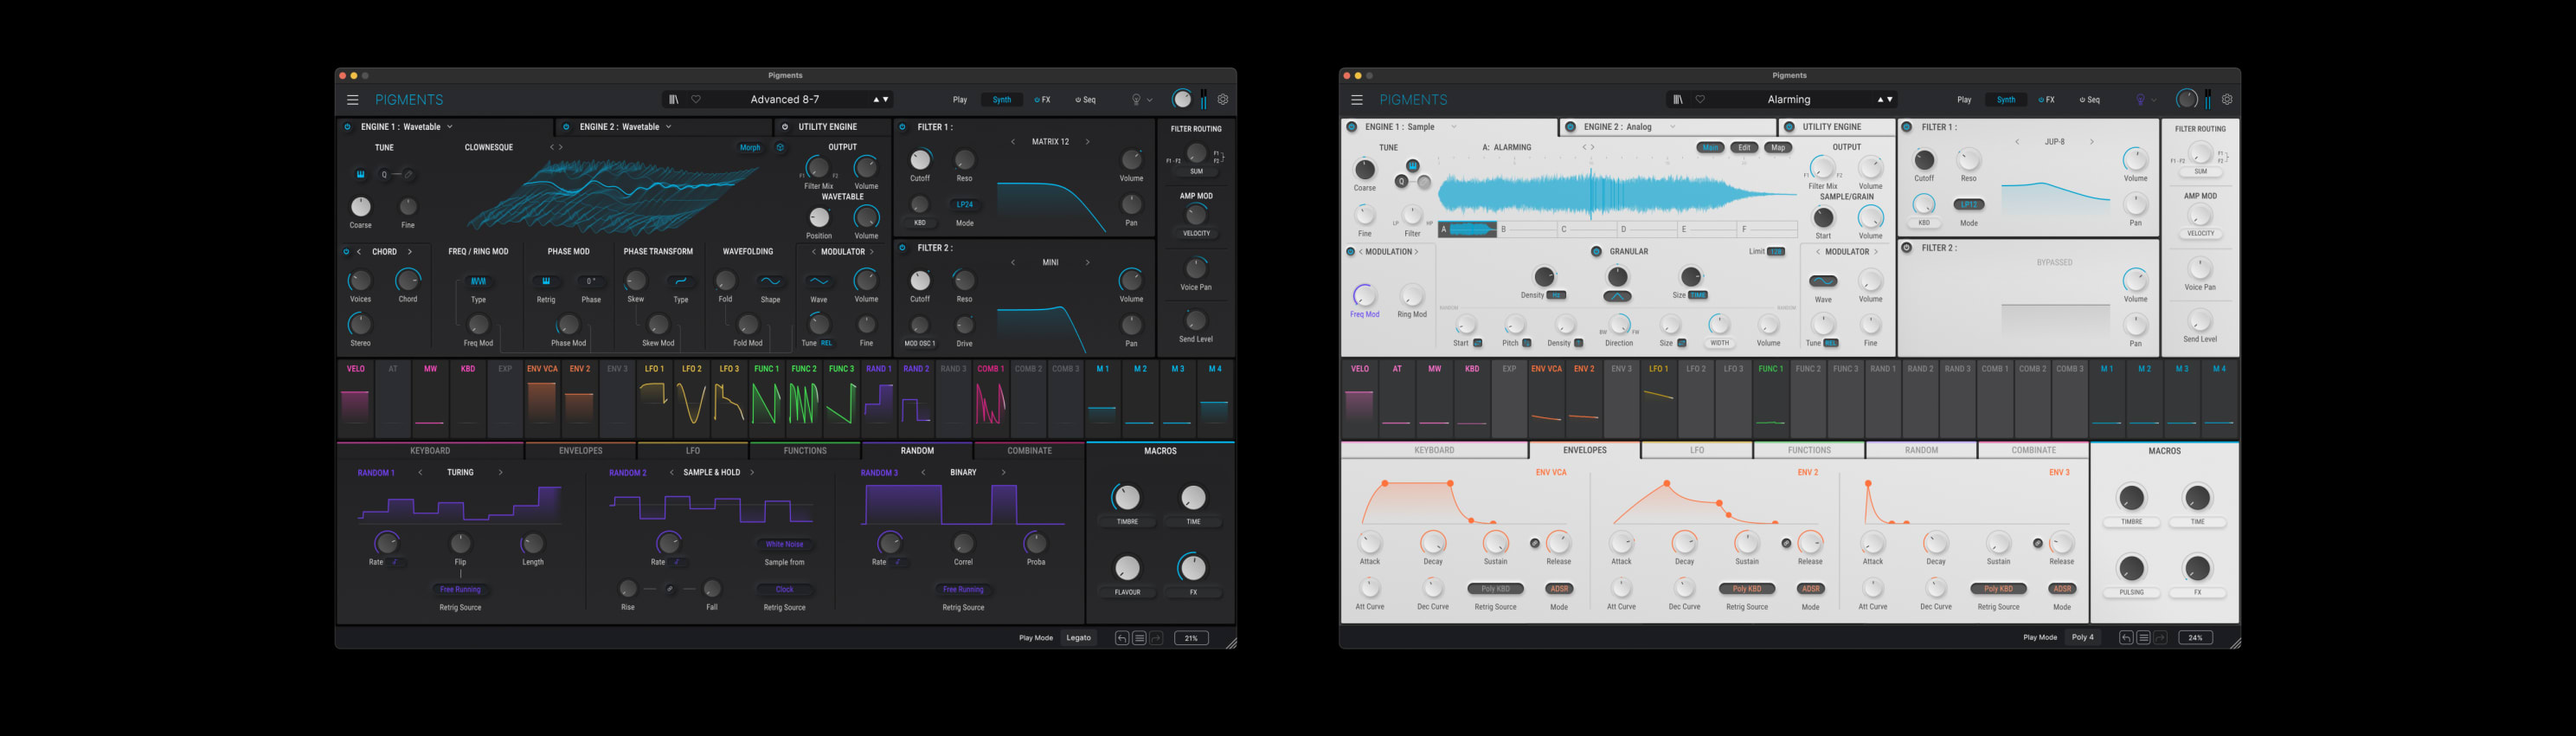The image size is (2576, 736).
Task: Favorite the Advanced 8-7 preset with heart icon
Action: pos(696,100)
